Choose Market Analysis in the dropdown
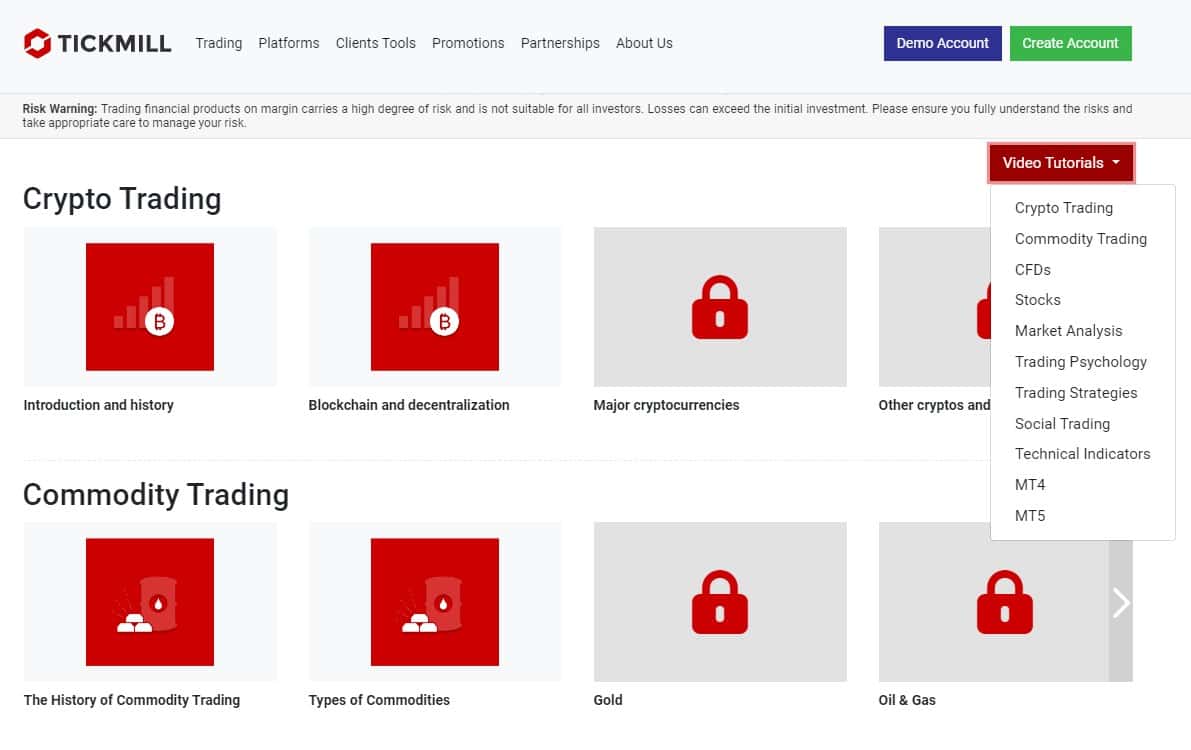Viewport: 1191px width, 750px height. 1068,331
